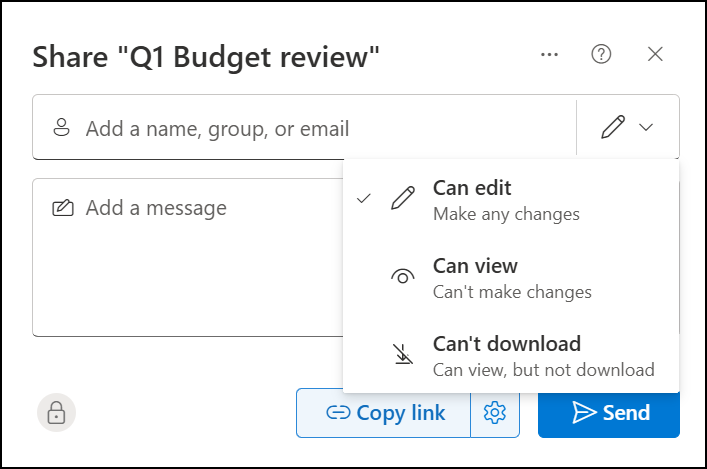Click the paper plane icon on Send

[x=584, y=413]
